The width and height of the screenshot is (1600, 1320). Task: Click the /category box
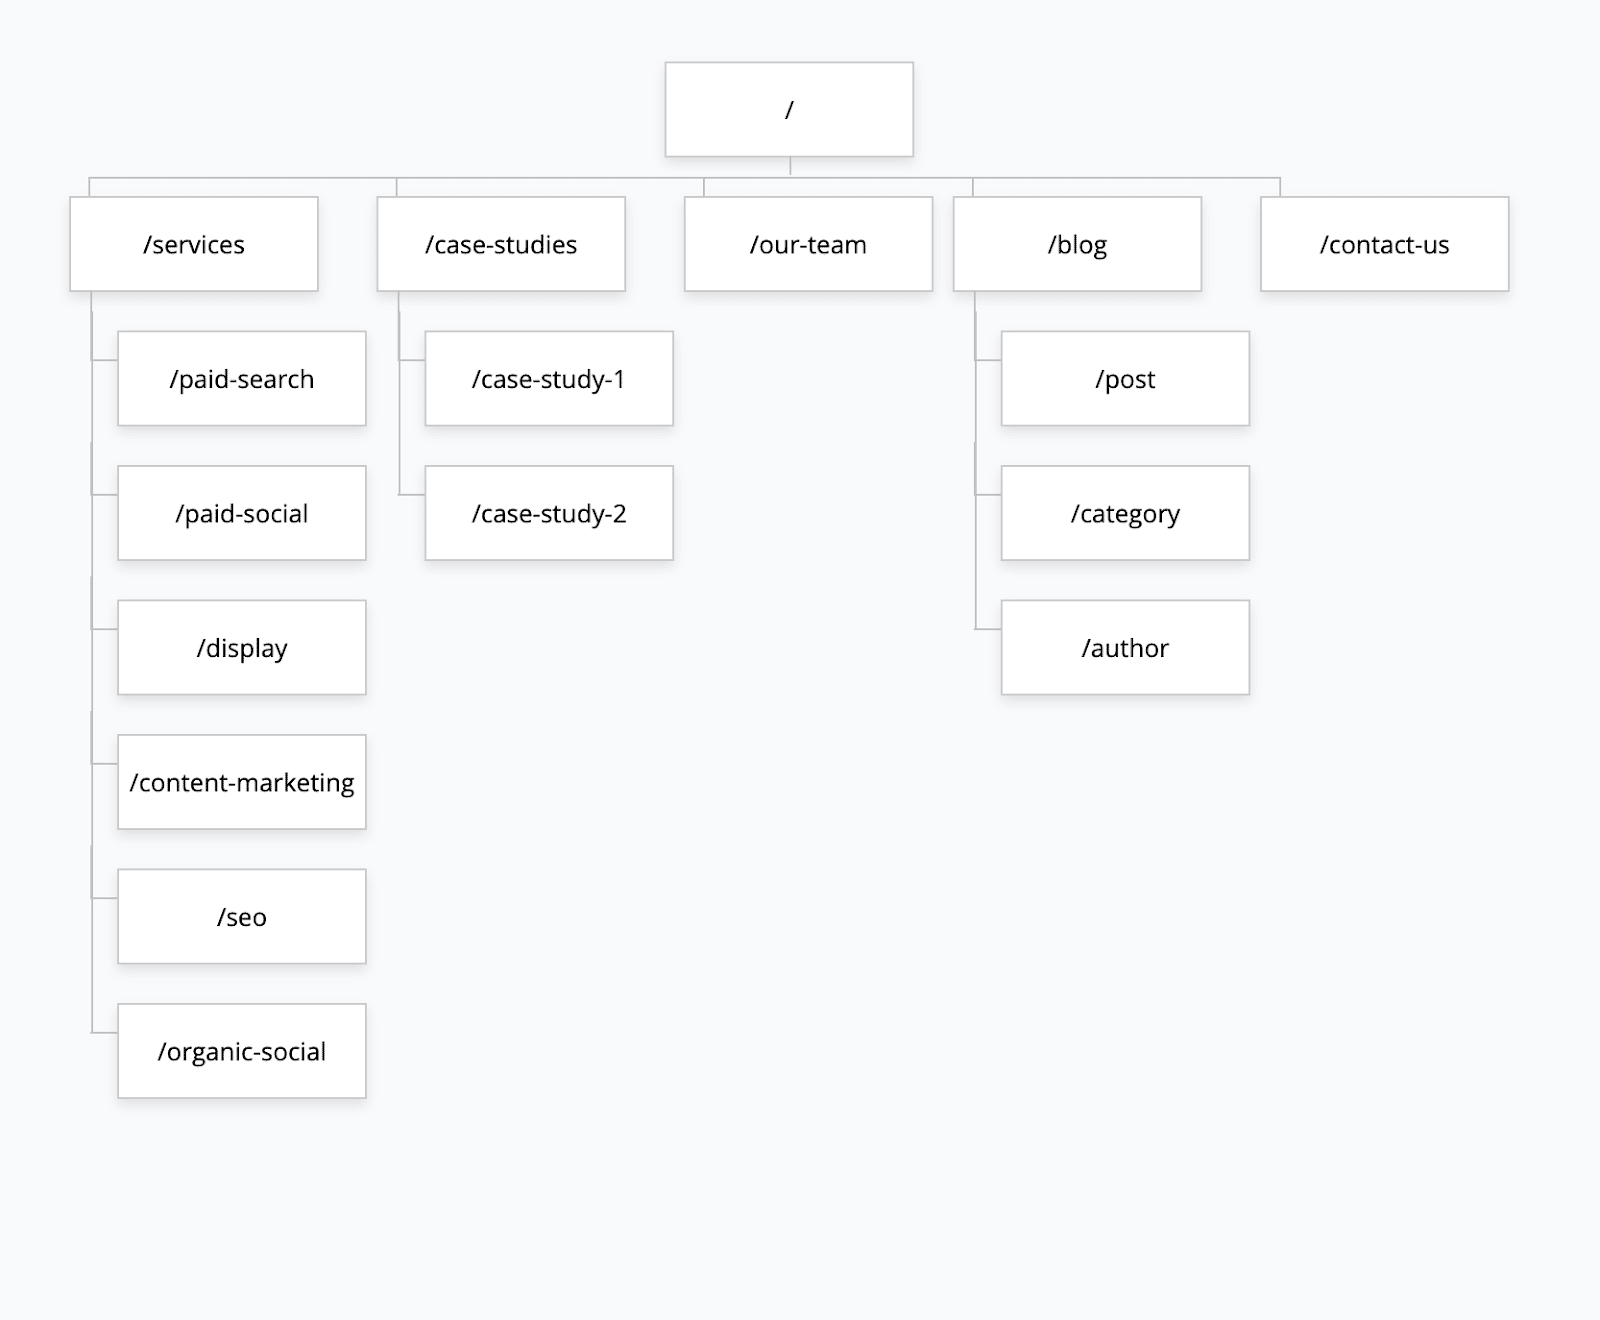click(1125, 513)
